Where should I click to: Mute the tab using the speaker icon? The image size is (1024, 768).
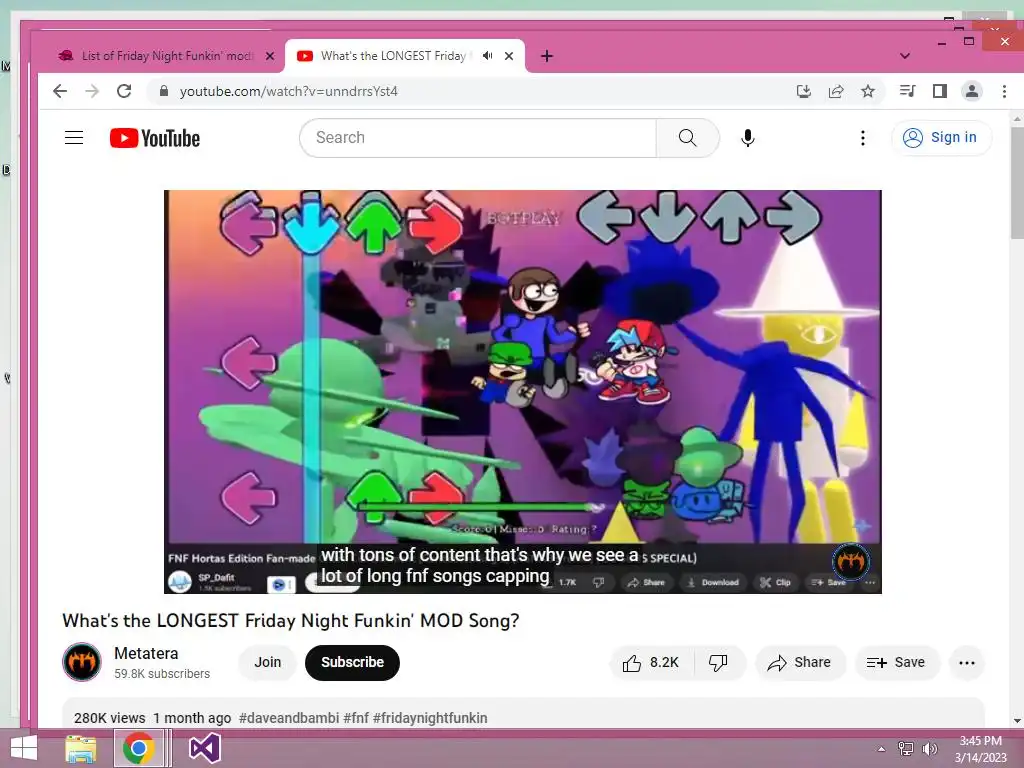tap(487, 56)
